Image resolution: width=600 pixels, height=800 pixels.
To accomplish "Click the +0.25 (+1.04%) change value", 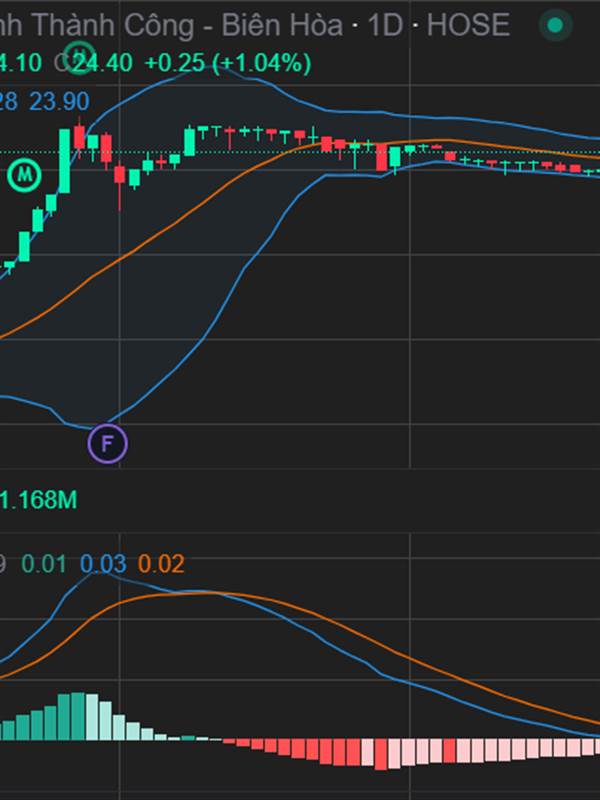I will point(228,64).
